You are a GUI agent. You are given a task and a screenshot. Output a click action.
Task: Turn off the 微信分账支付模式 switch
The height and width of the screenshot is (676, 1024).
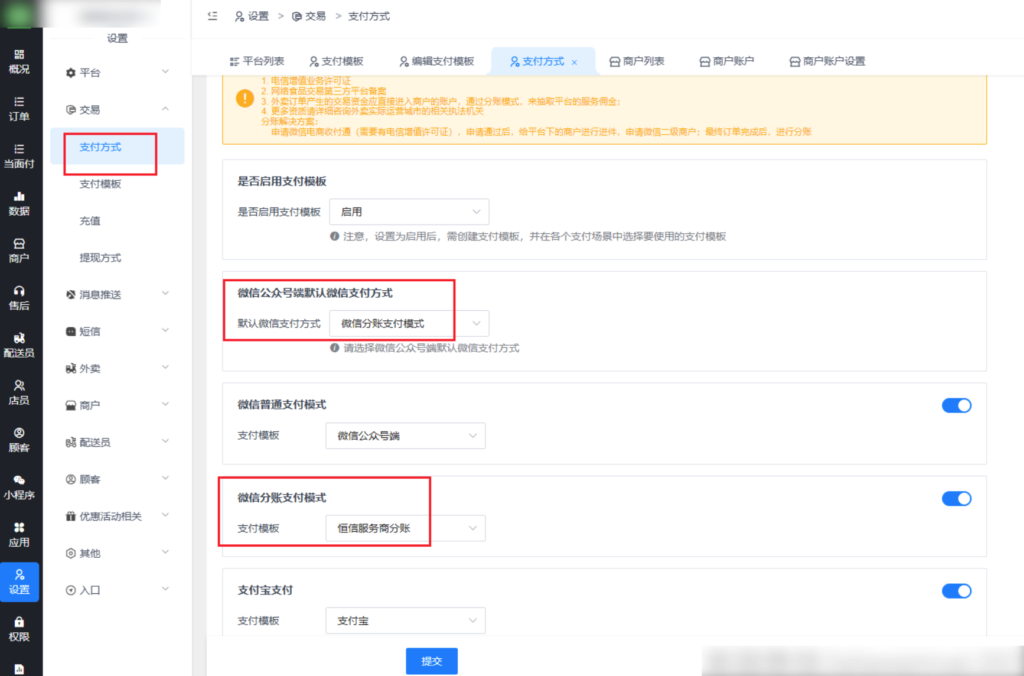pyautogui.click(x=956, y=498)
